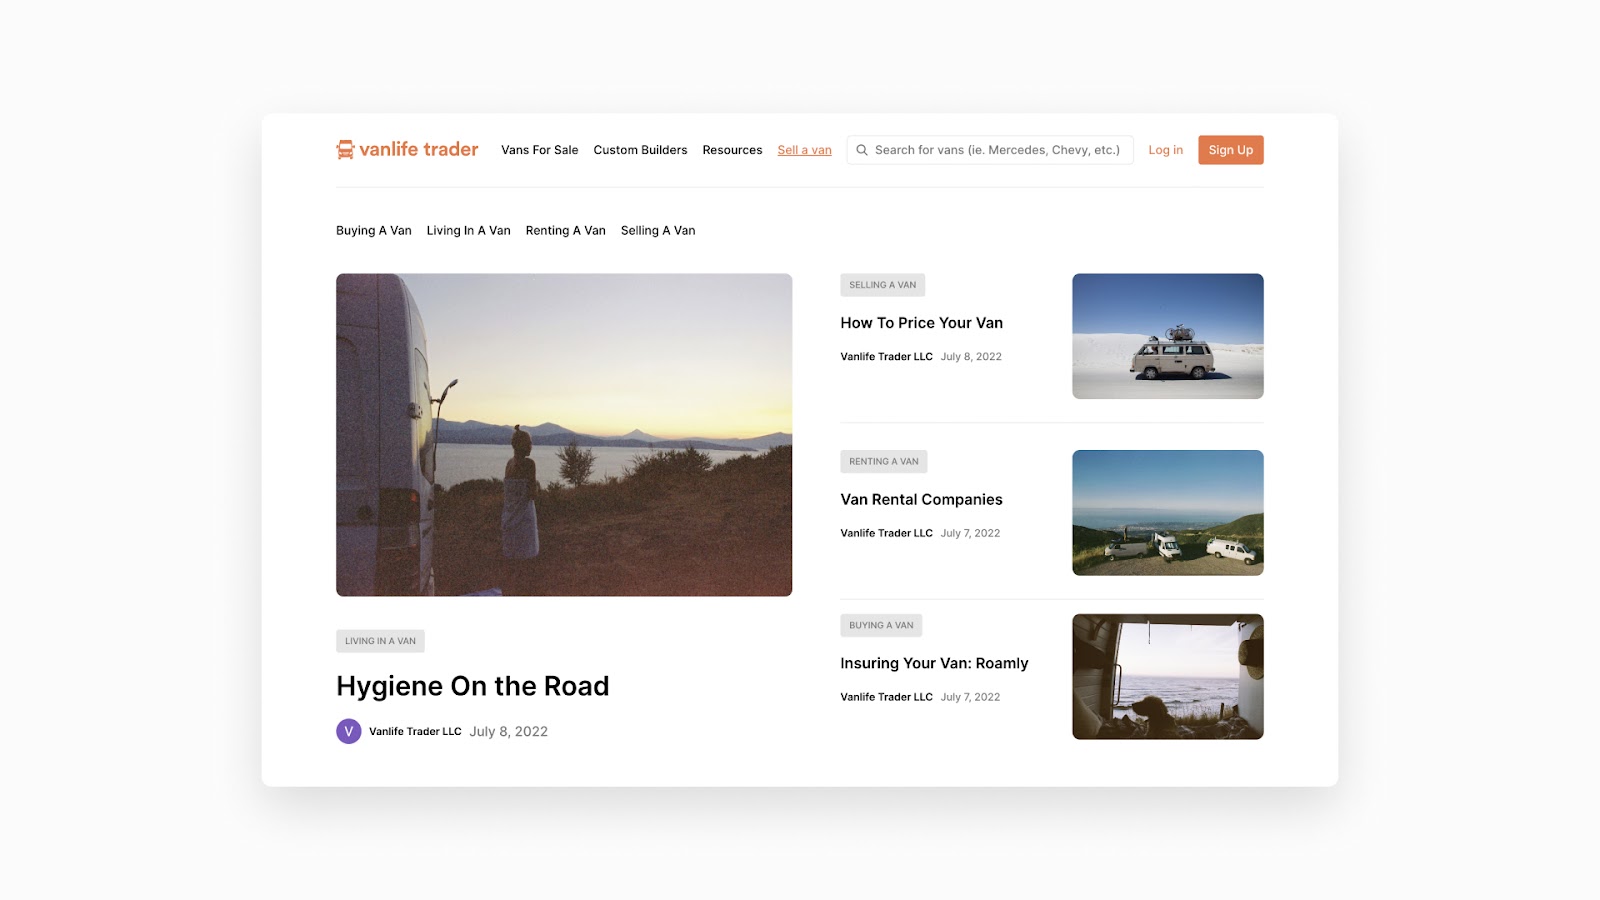Open the Resources menu item

click(x=732, y=150)
